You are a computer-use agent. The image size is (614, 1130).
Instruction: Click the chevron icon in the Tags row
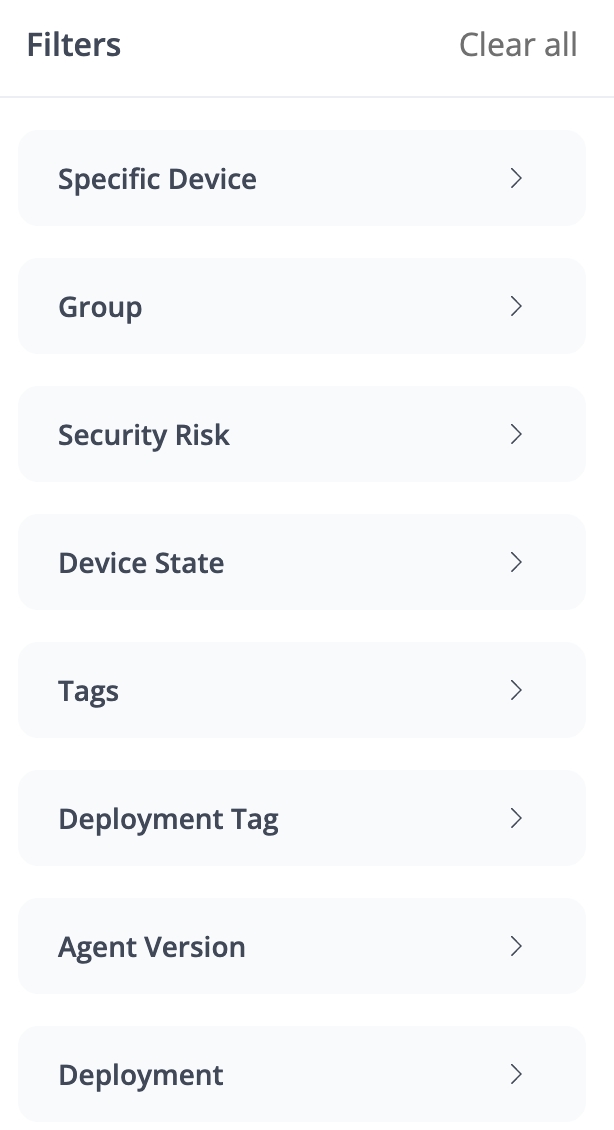click(x=516, y=690)
